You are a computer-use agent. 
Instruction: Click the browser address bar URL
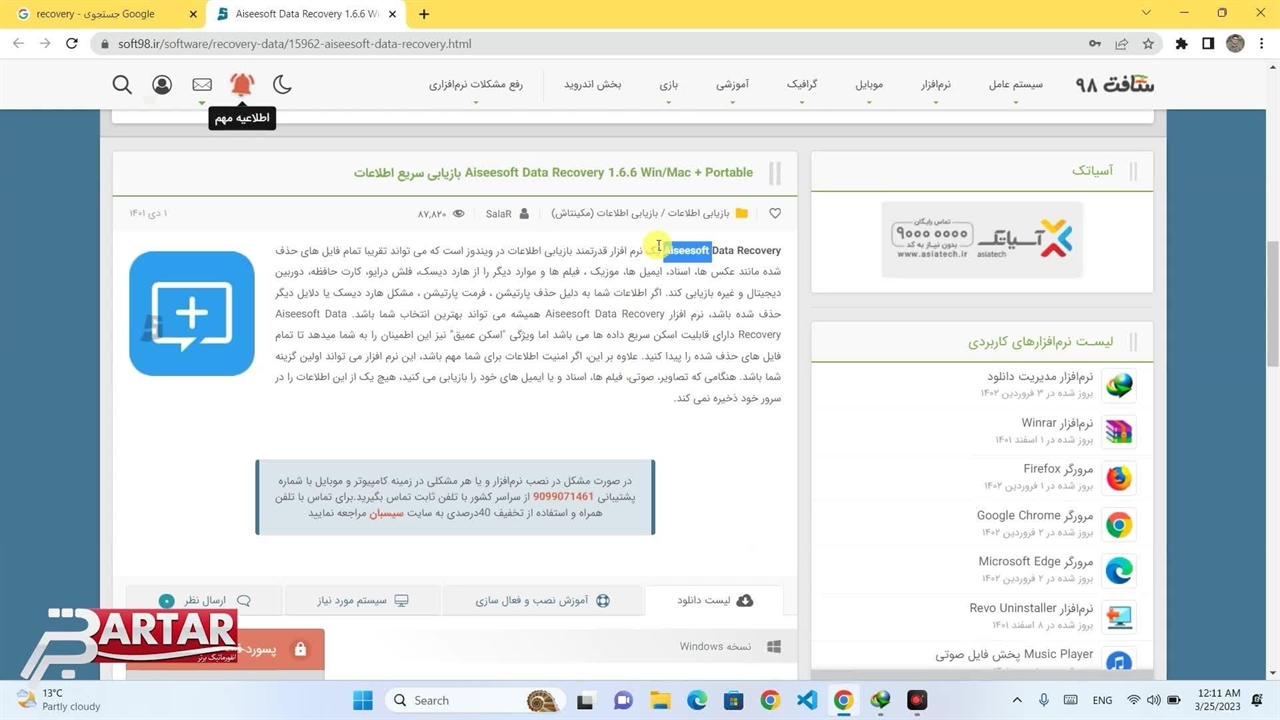point(294,44)
